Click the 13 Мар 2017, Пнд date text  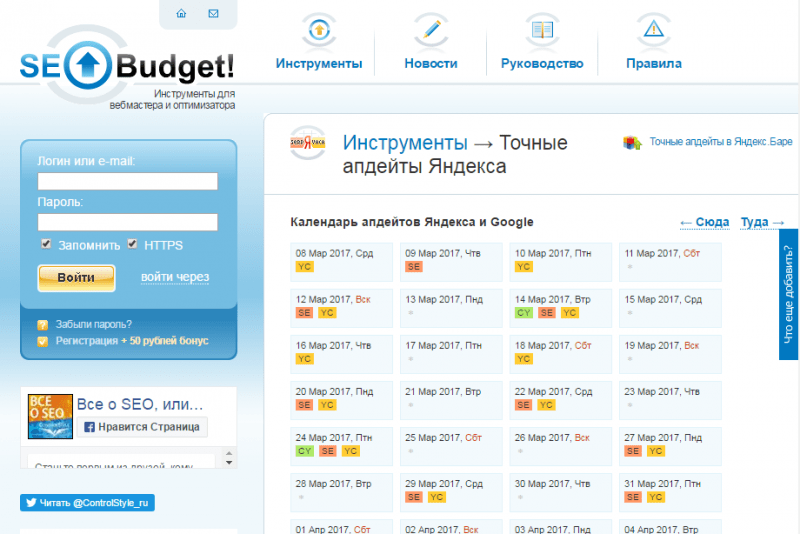[444, 299]
